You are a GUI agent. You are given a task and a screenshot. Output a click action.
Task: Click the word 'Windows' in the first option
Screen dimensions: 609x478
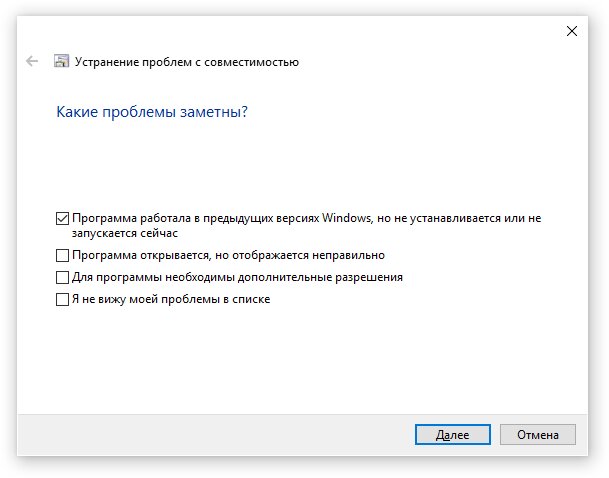tap(347, 218)
